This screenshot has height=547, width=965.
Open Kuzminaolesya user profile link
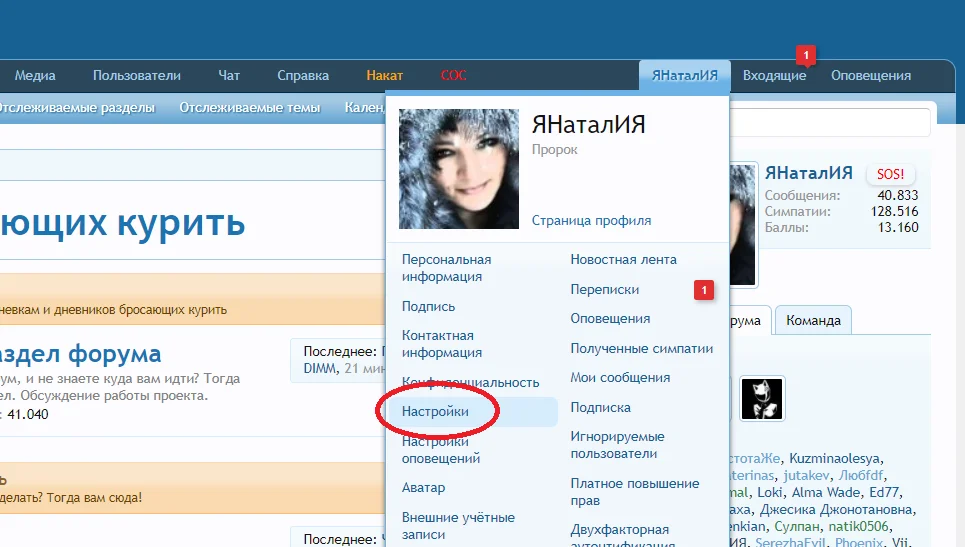point(835,458)
